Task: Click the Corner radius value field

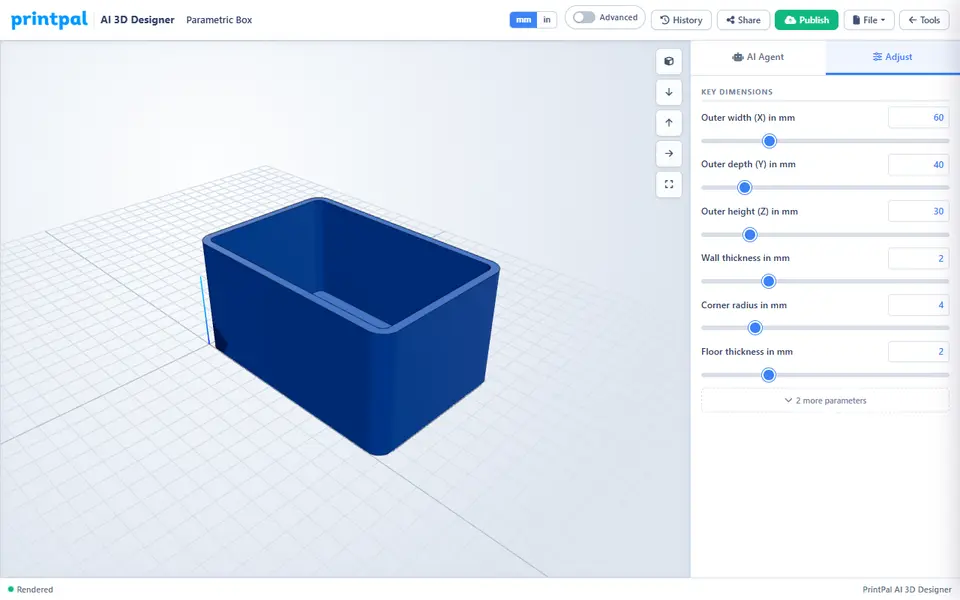Action: pyautogui.click(x=918, y=305)
